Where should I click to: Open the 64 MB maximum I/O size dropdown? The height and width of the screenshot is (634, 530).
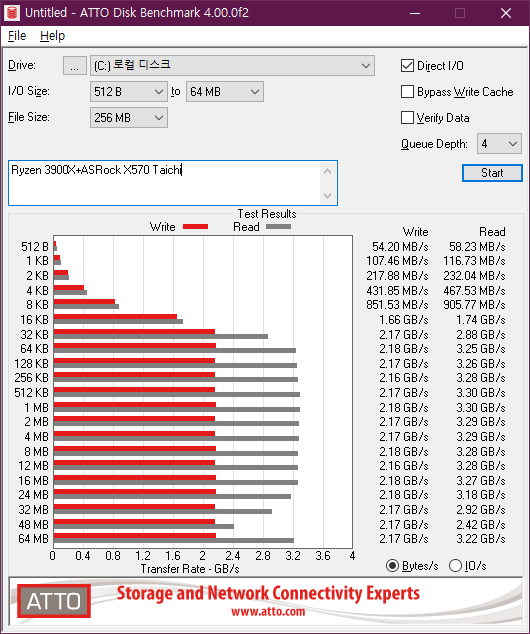pos(225,92)
